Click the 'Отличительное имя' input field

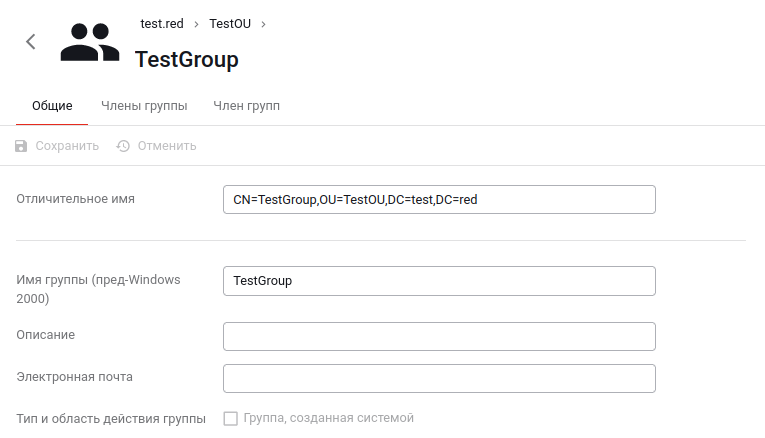click(x=439, y=200)
